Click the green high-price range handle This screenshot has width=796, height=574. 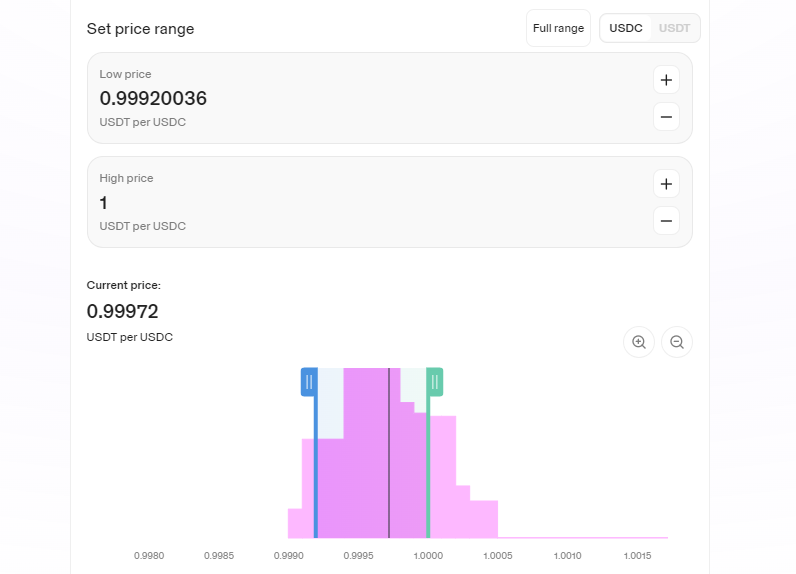tap(435, 382)
